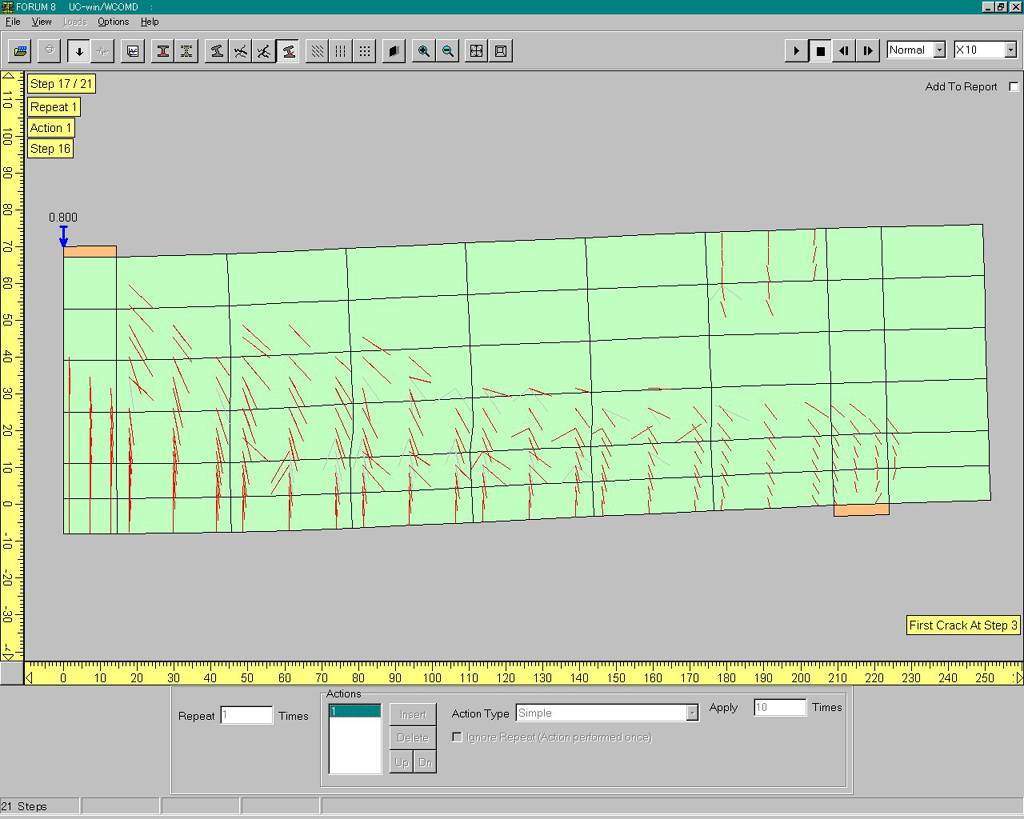
Task: Tick the Add To Report checkbox
Action: pyautogui.click(x=1014, y=87)
